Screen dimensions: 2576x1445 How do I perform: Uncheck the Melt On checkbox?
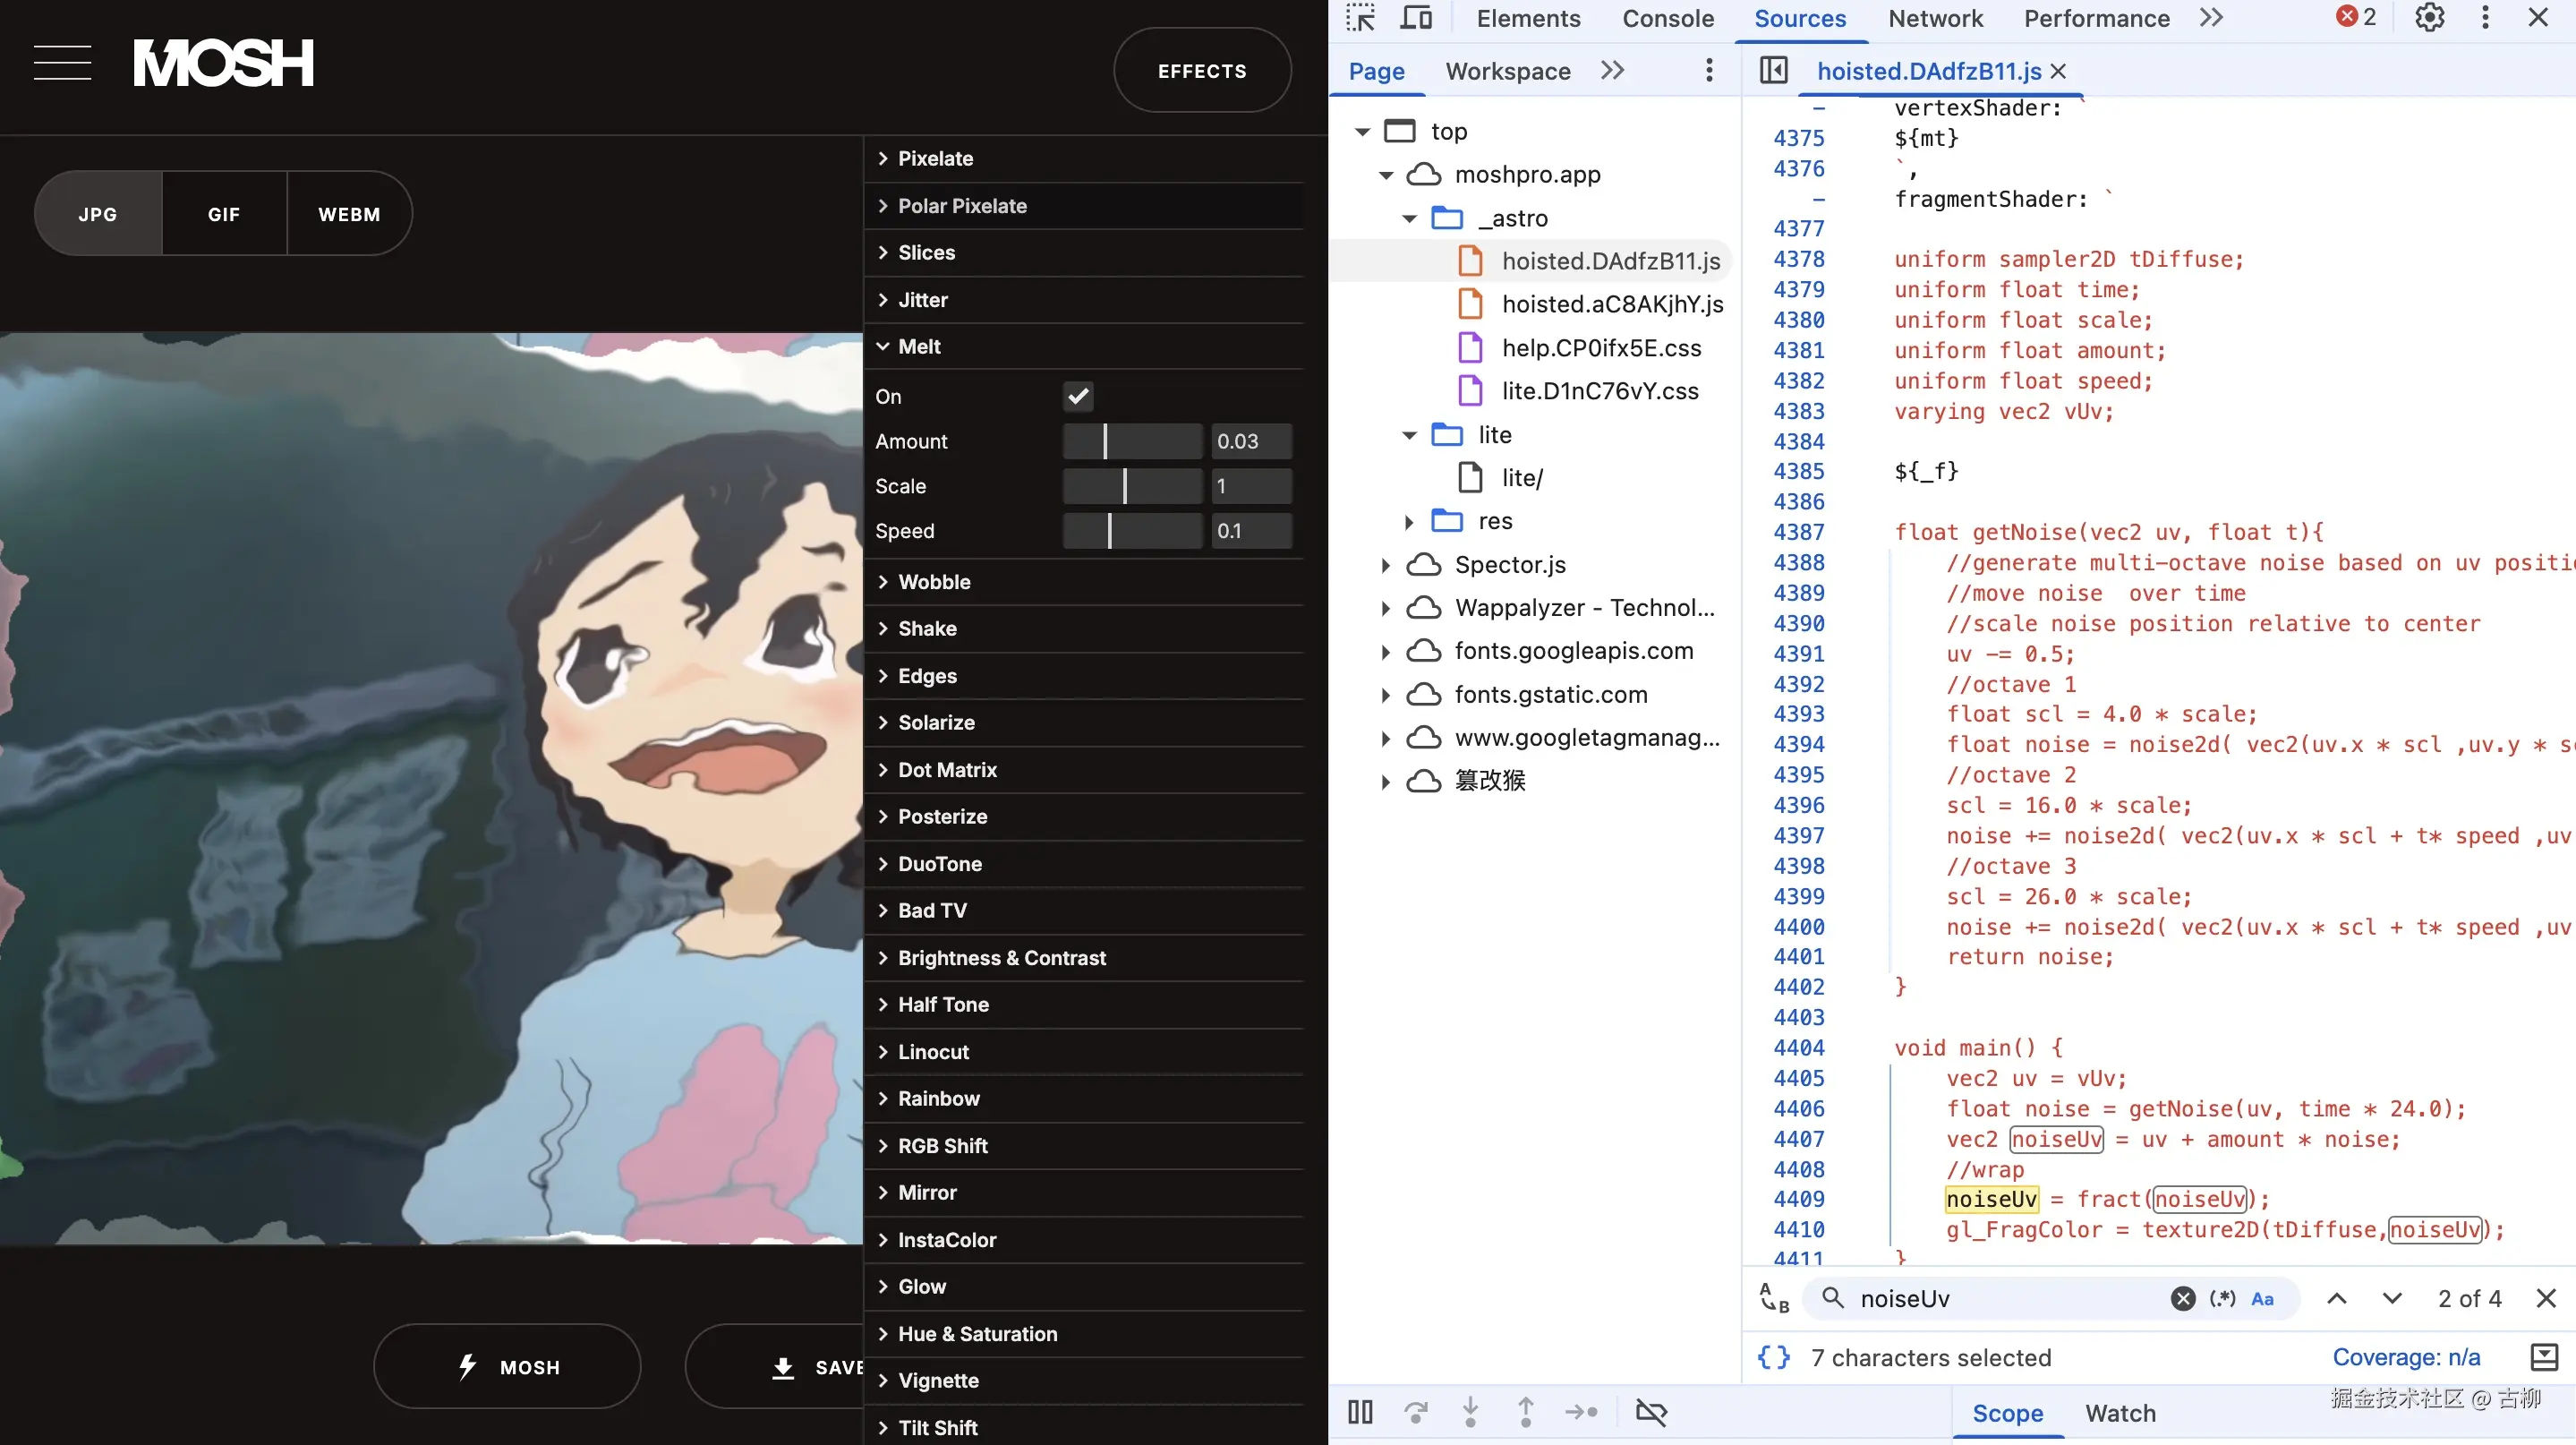[x=1078, y=396]
